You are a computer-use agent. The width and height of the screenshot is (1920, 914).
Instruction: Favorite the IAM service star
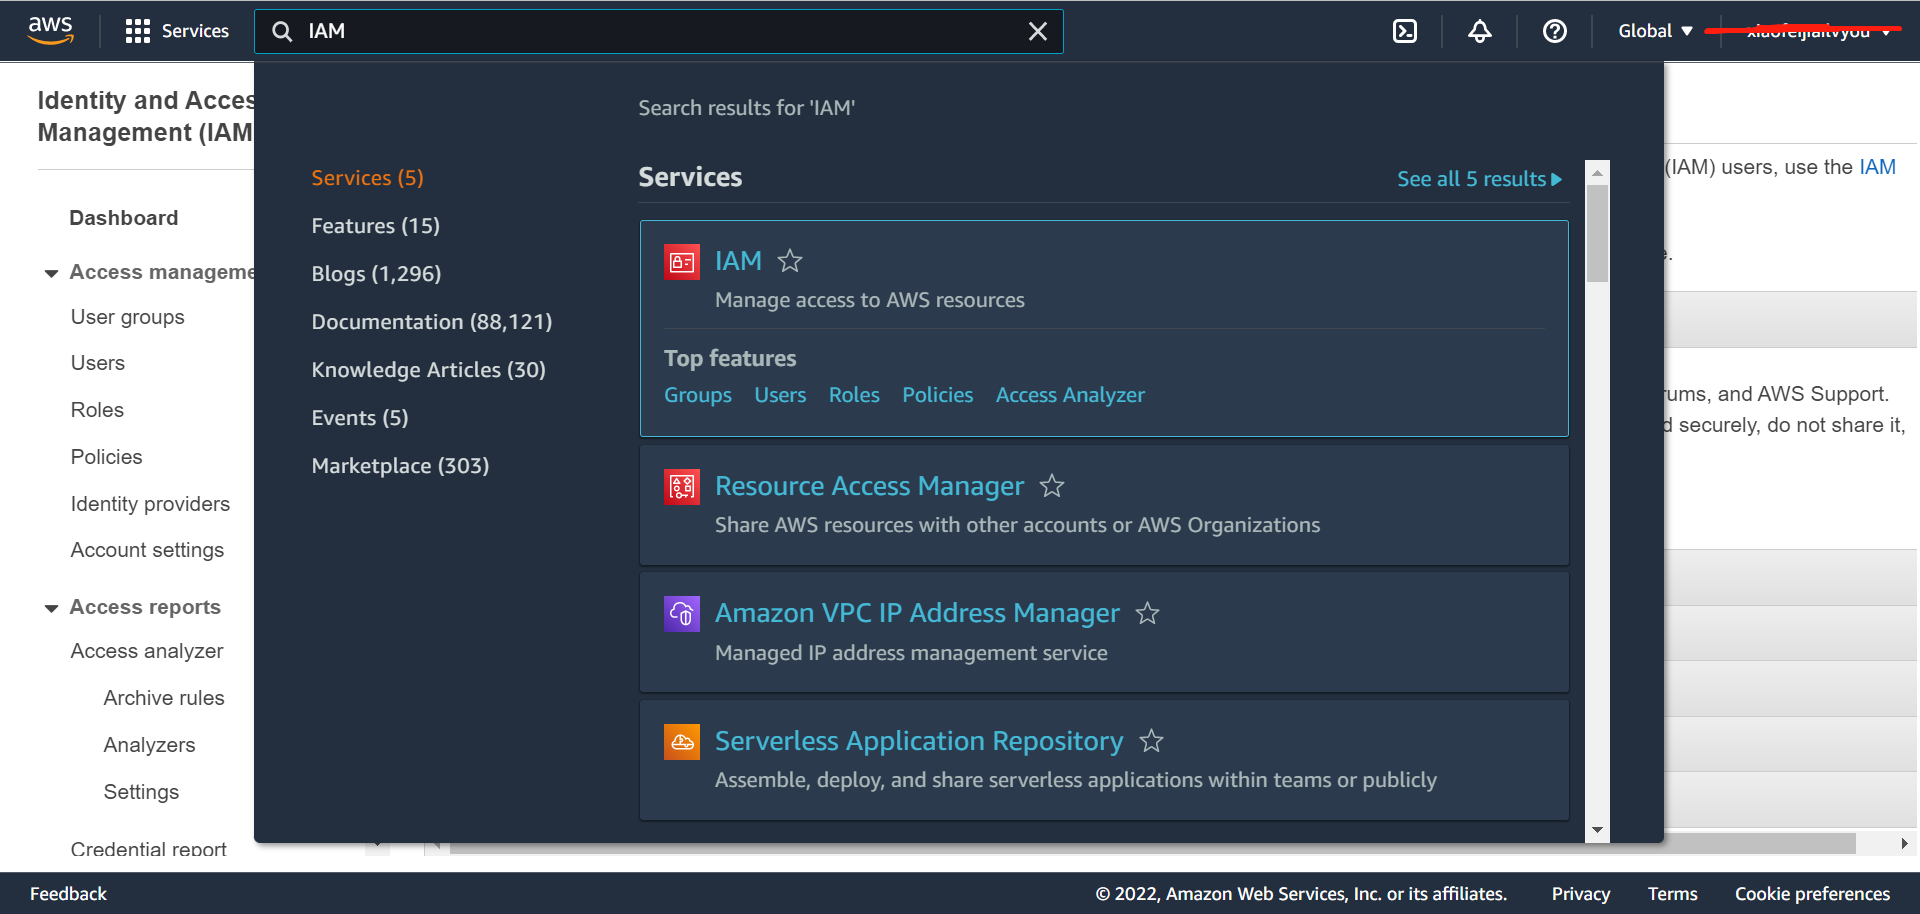coord(790,261)
